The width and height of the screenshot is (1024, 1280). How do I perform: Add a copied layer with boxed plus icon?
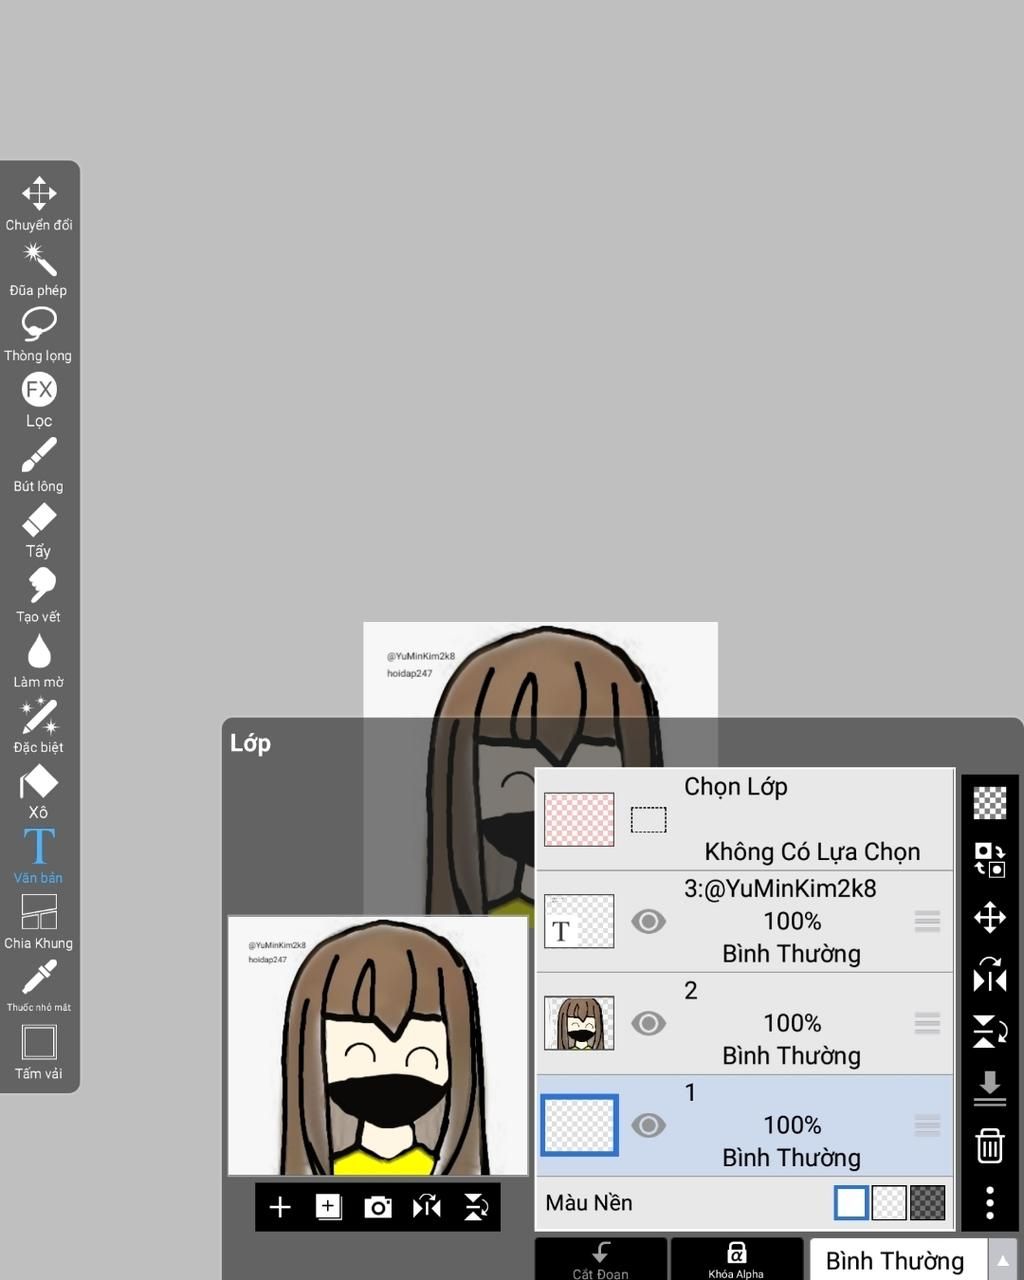pos(329,1207)
